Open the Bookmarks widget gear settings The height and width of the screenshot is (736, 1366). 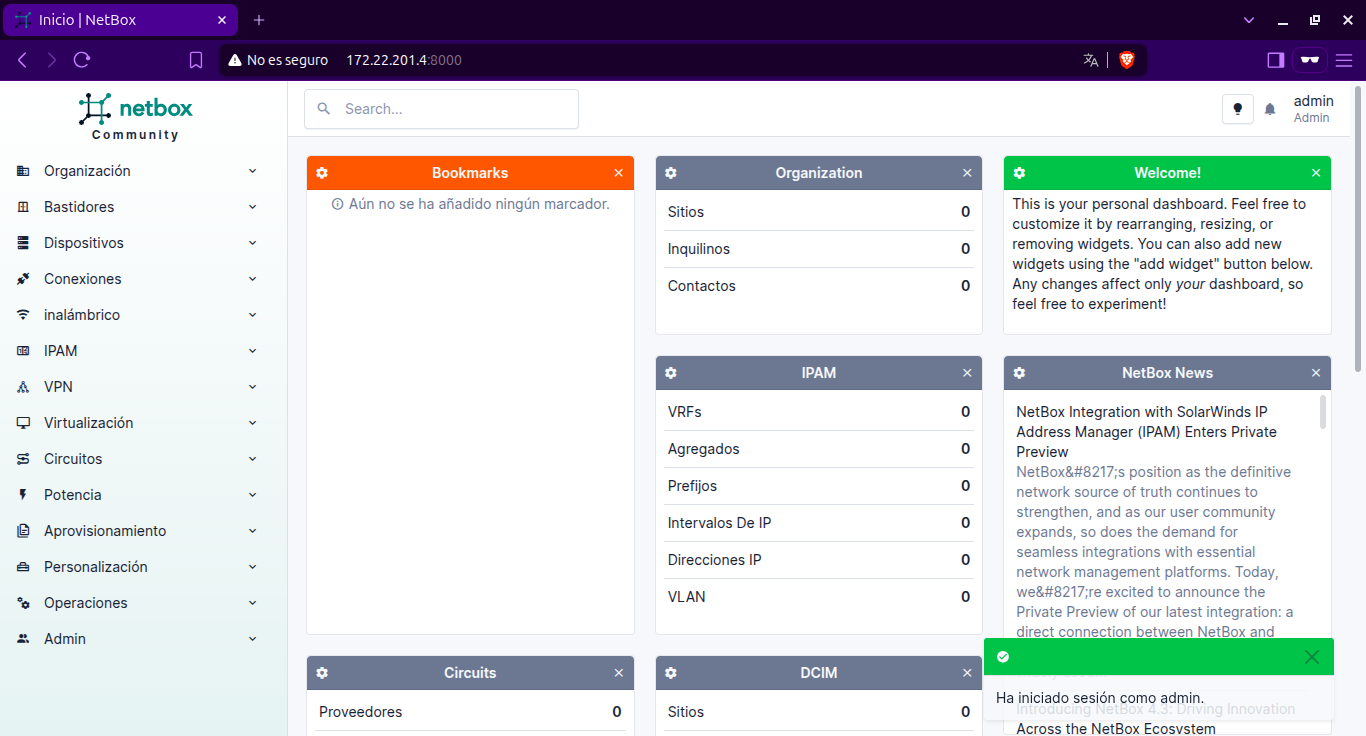(322, 173)
